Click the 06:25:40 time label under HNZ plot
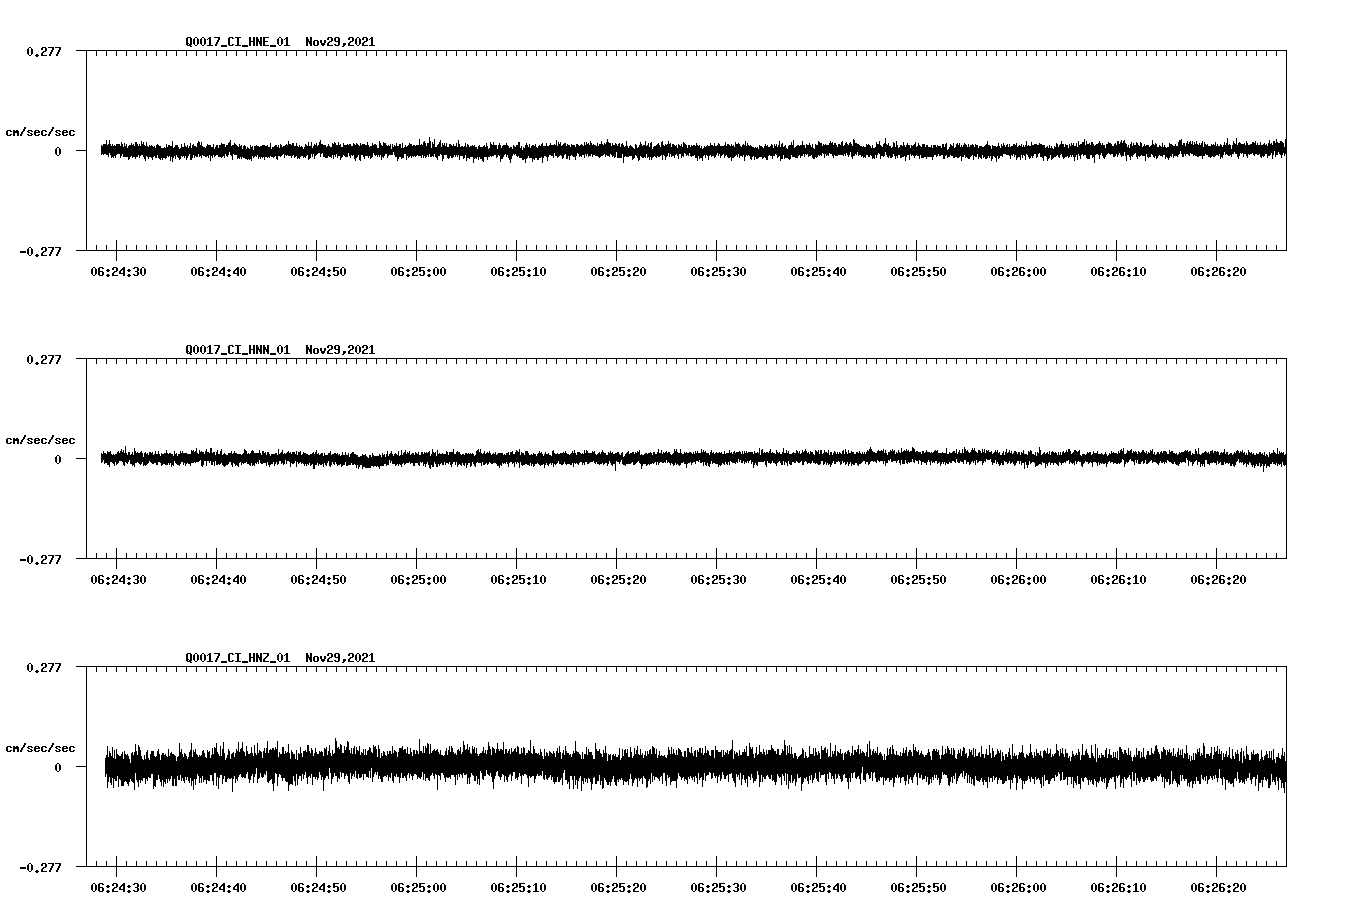 [818, 887]
